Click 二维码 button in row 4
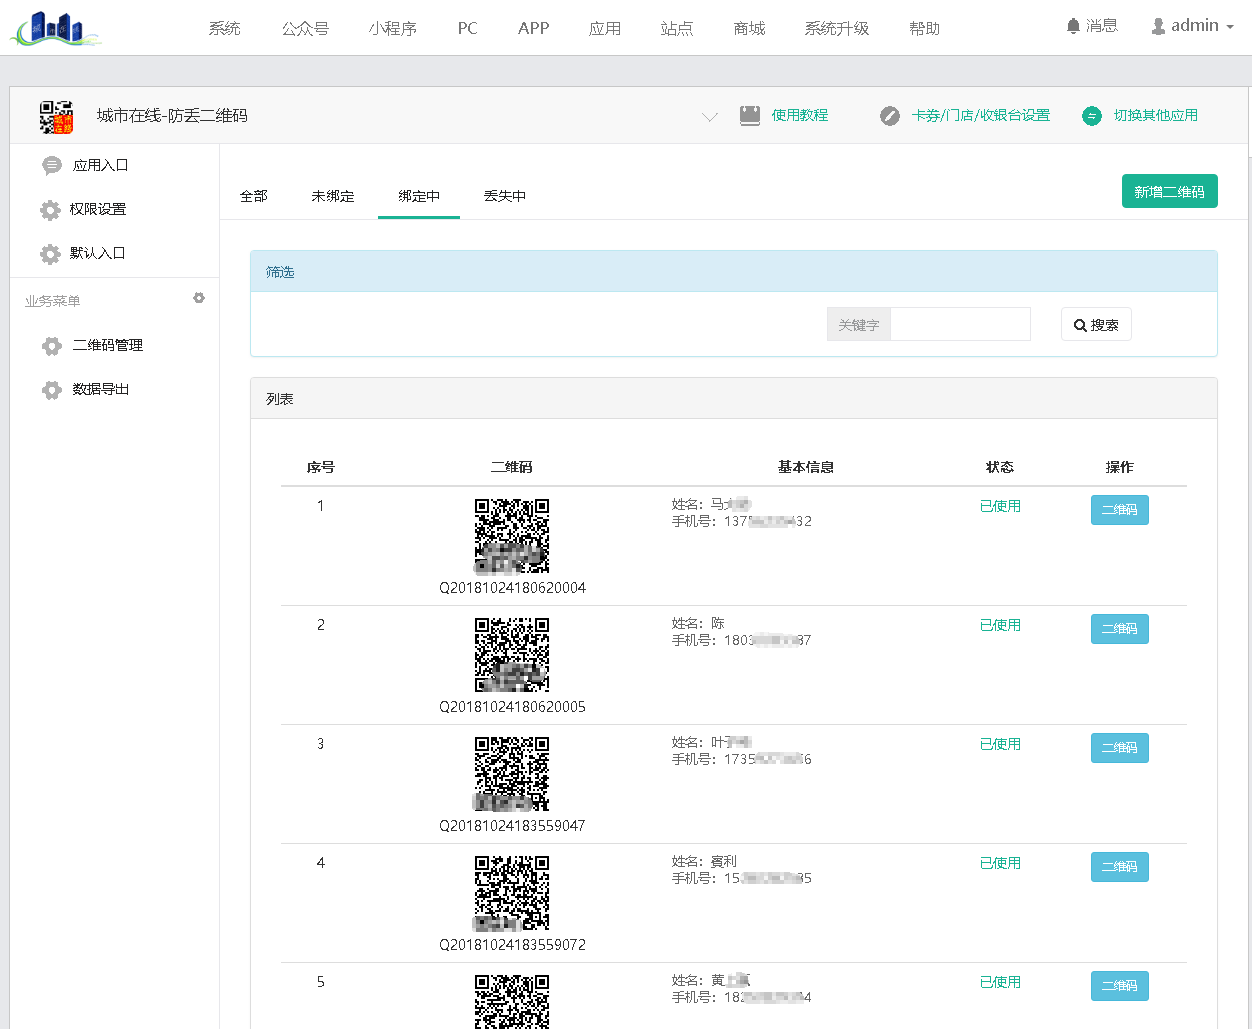Image resolution: width=1252 pixels, height=1029 pixels. coord(1120,867)
